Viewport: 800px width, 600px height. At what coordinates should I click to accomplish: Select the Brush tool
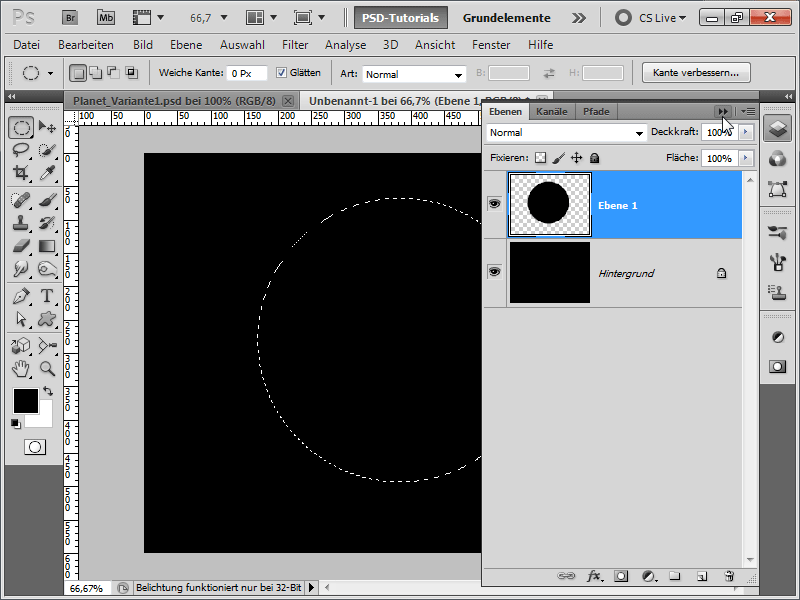tap(47, 200)
